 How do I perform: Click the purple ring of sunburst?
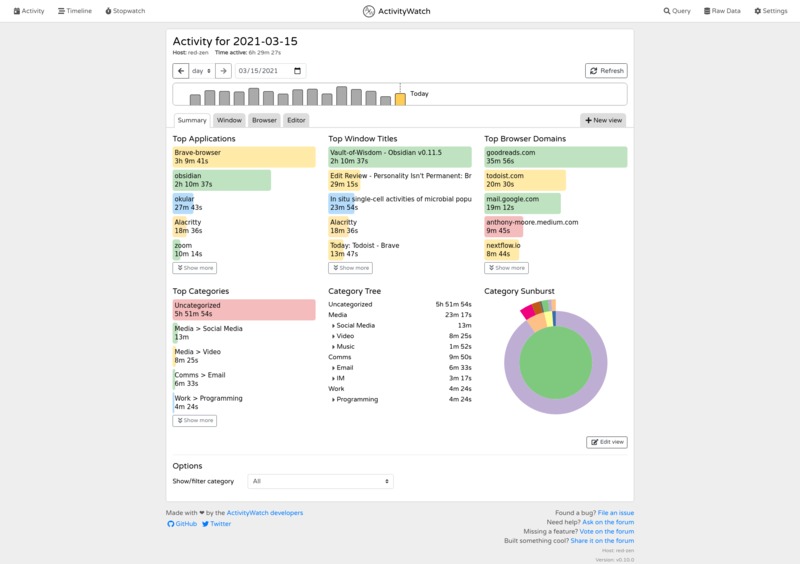(556, 407)
